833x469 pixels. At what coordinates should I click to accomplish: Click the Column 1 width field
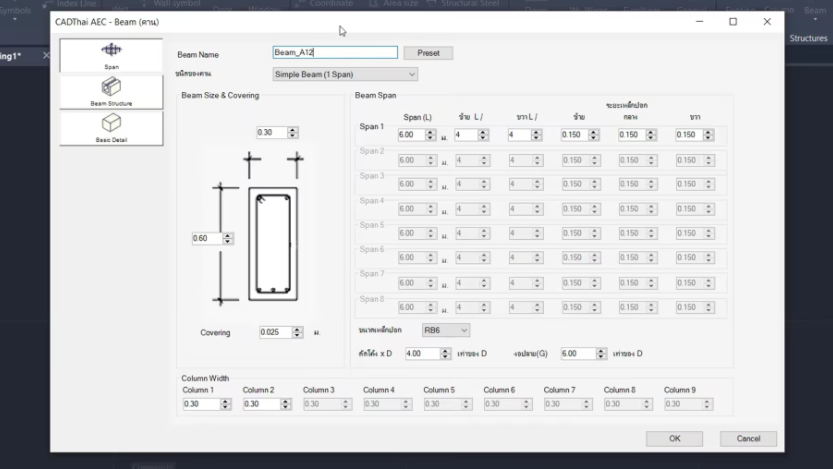coord(201,404)
